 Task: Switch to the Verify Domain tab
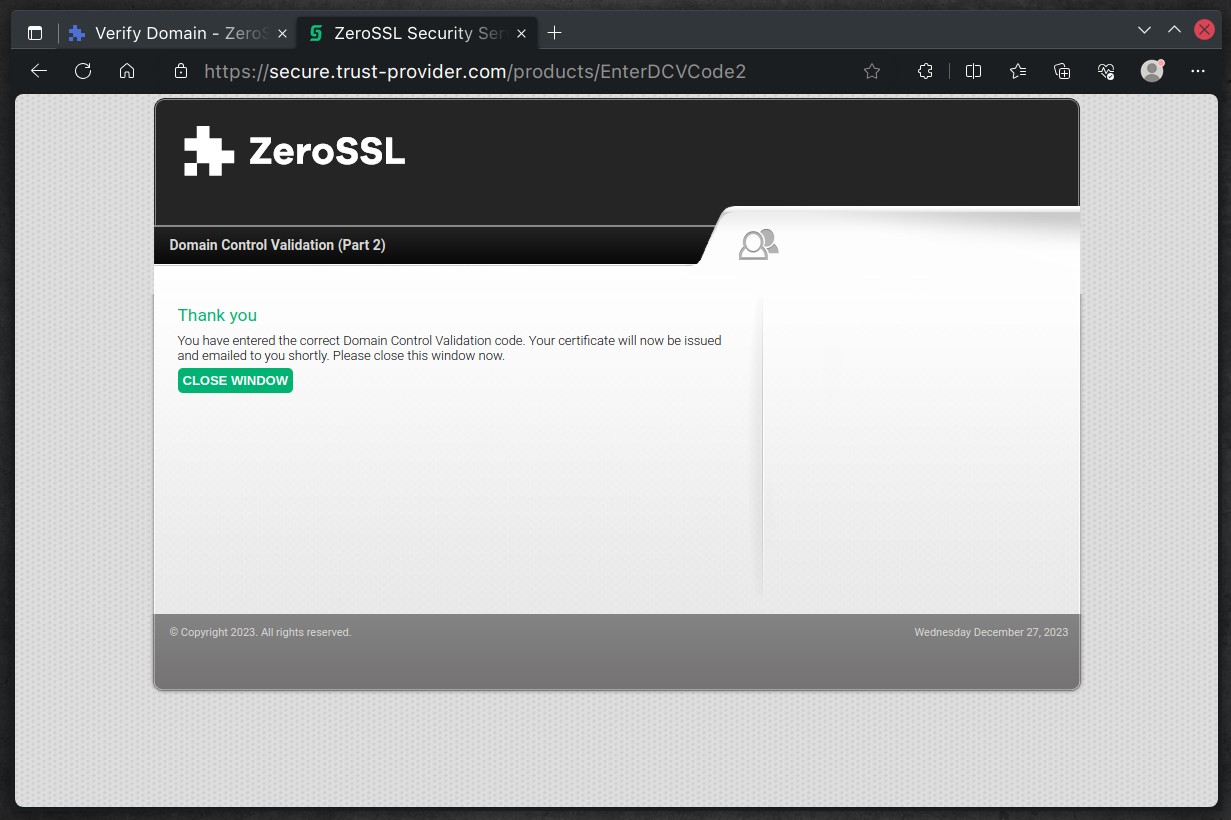(x=180, y=33)
